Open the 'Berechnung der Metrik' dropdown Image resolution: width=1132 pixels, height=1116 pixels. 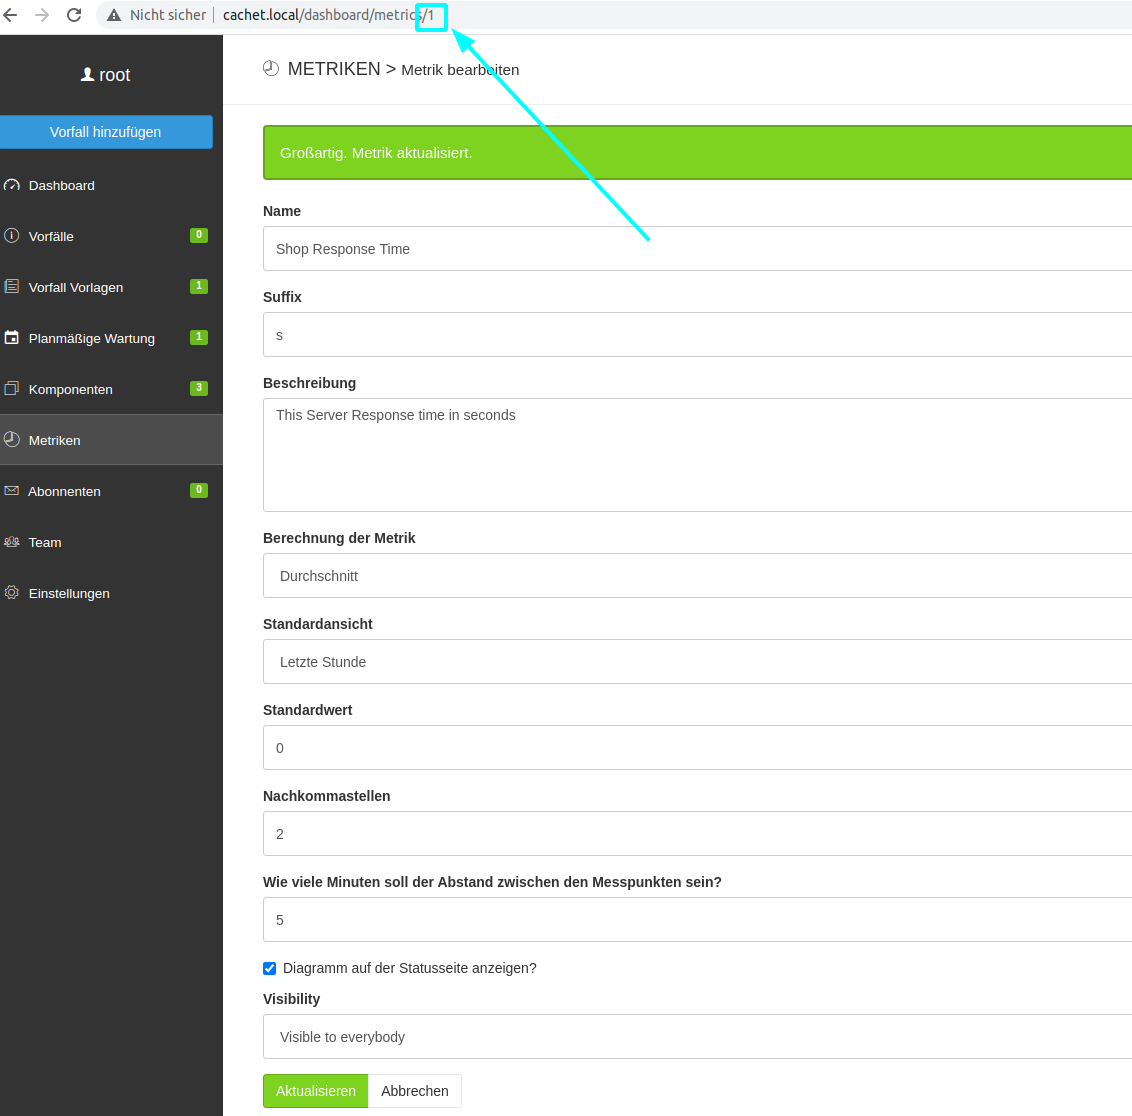pos(697,576)
